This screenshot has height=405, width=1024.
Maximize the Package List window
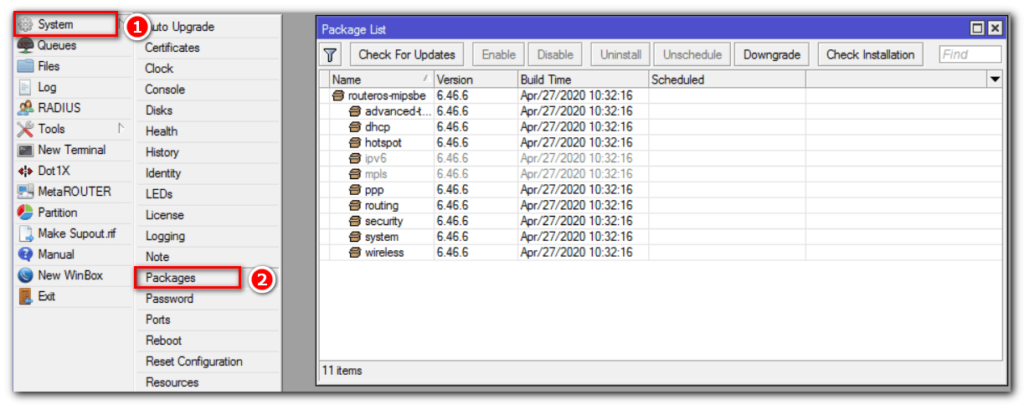click(978, 28)
